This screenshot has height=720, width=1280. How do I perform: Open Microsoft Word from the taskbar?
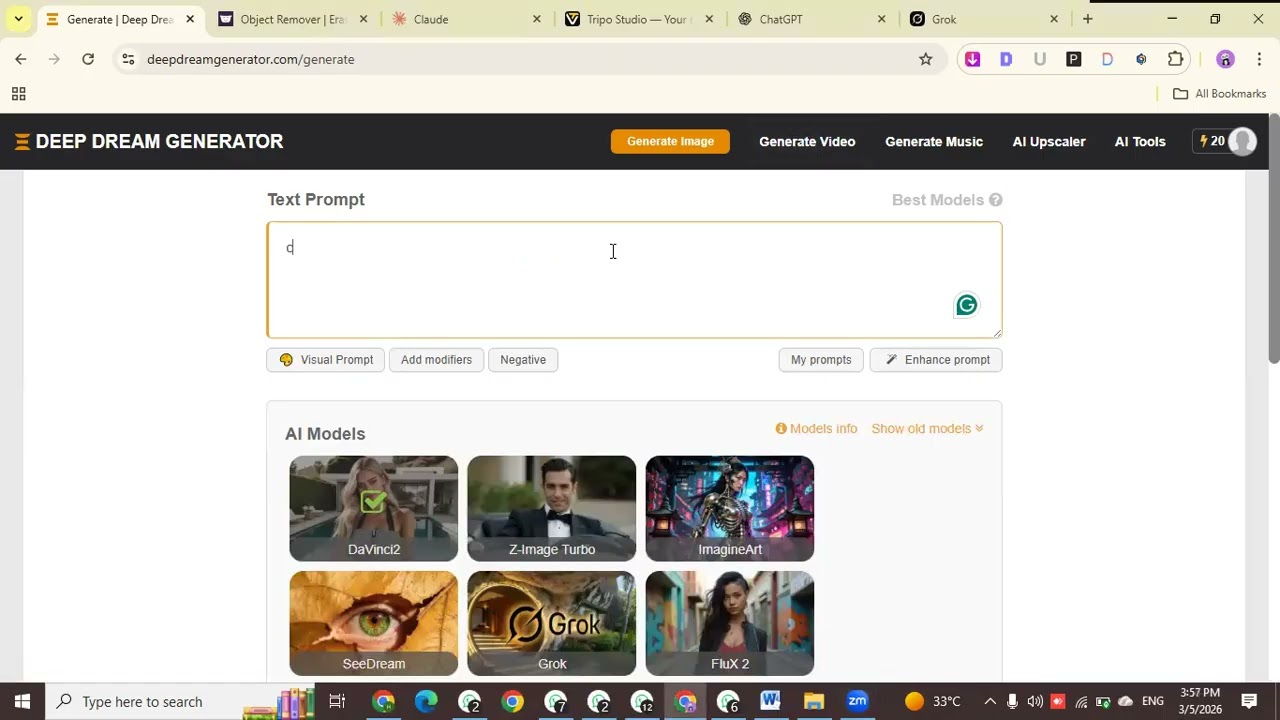(770, 701)
